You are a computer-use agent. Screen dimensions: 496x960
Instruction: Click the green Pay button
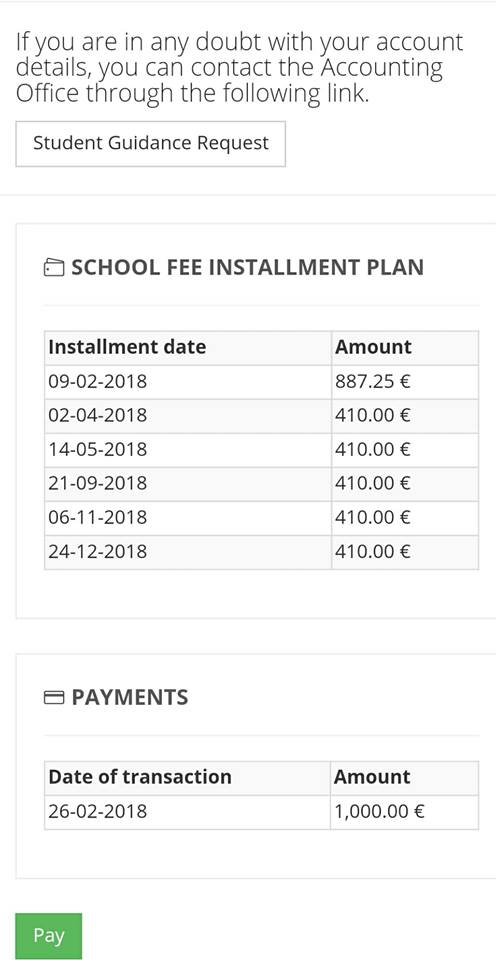click(x=48, y=936)
